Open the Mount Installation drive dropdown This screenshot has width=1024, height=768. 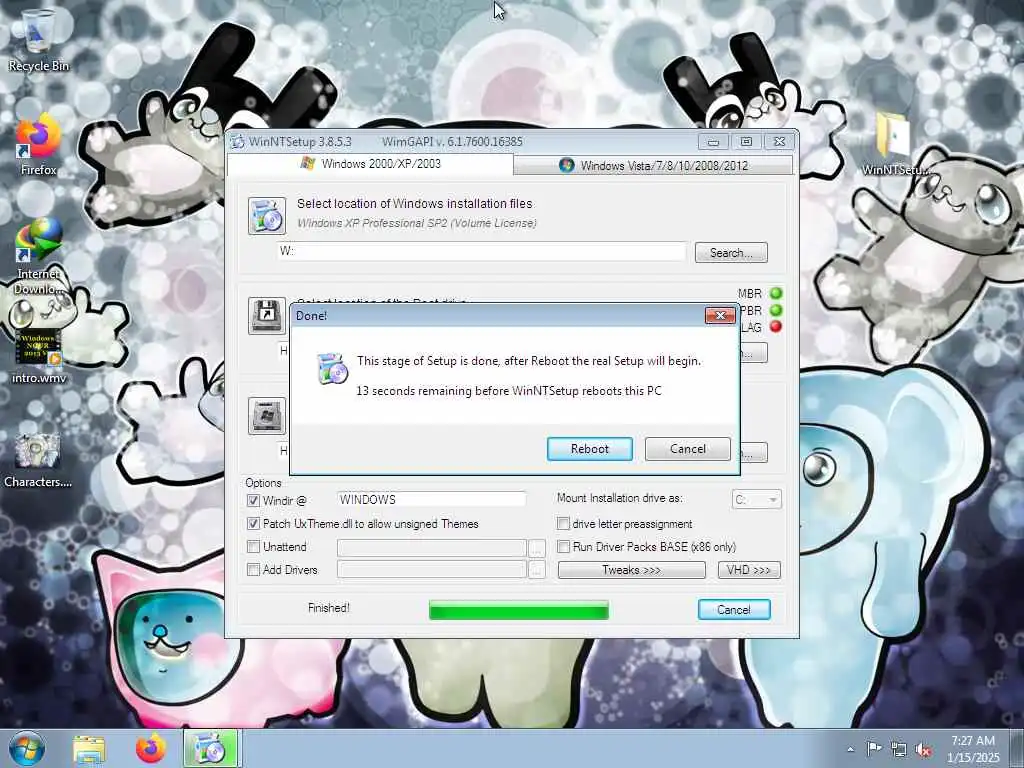tap(757, 500)
